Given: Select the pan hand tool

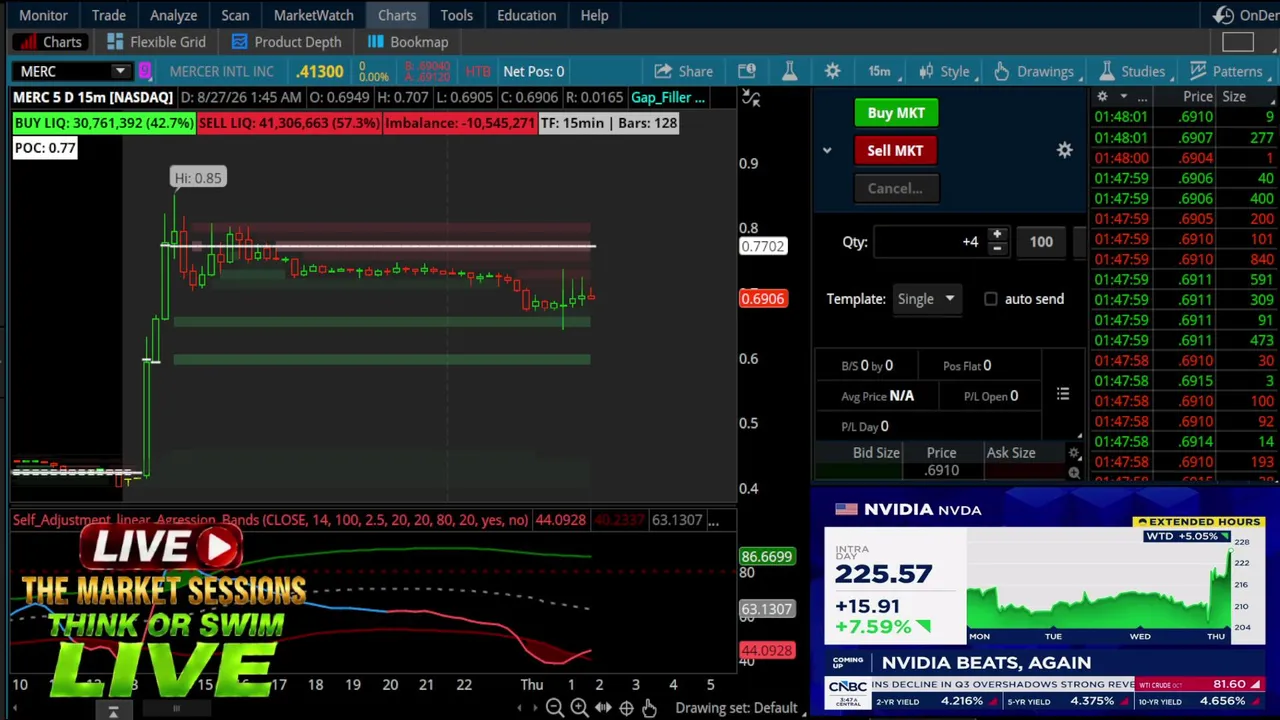Looking at the screenshot, I should pyautogui.click(x=649, y=708).
